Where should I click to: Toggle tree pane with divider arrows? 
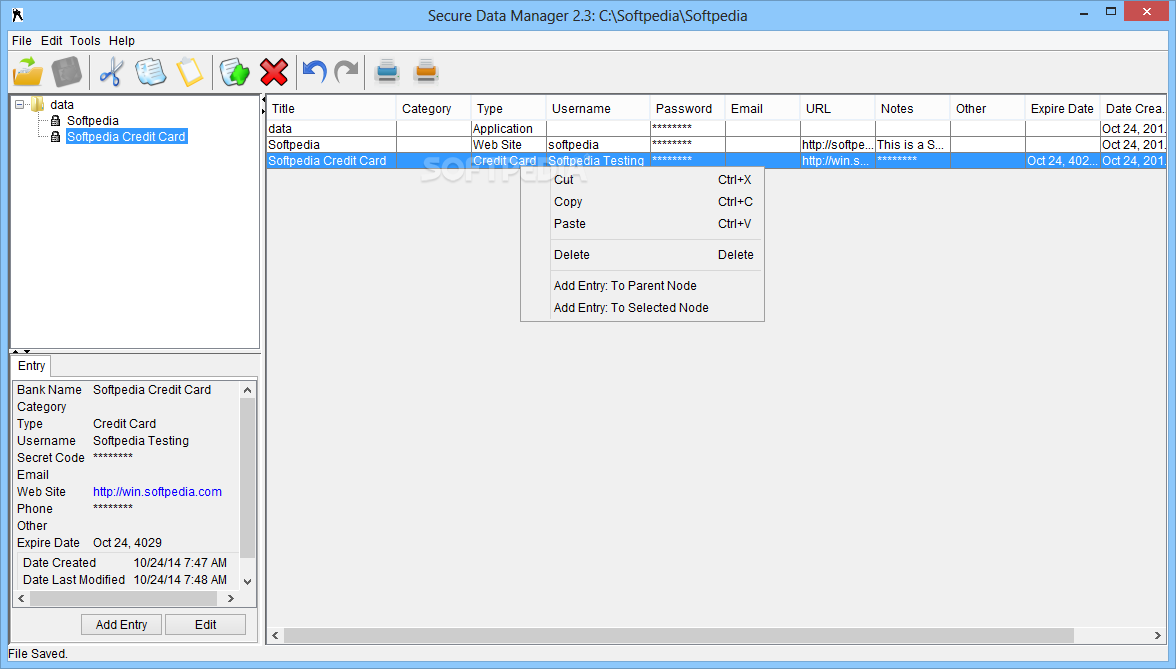tap(21, 351)
